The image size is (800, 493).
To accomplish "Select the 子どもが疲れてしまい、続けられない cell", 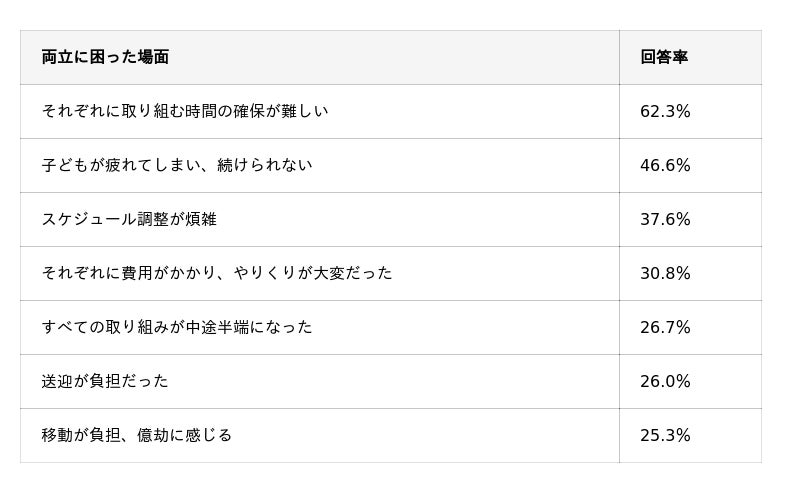I will click(177, 165).
